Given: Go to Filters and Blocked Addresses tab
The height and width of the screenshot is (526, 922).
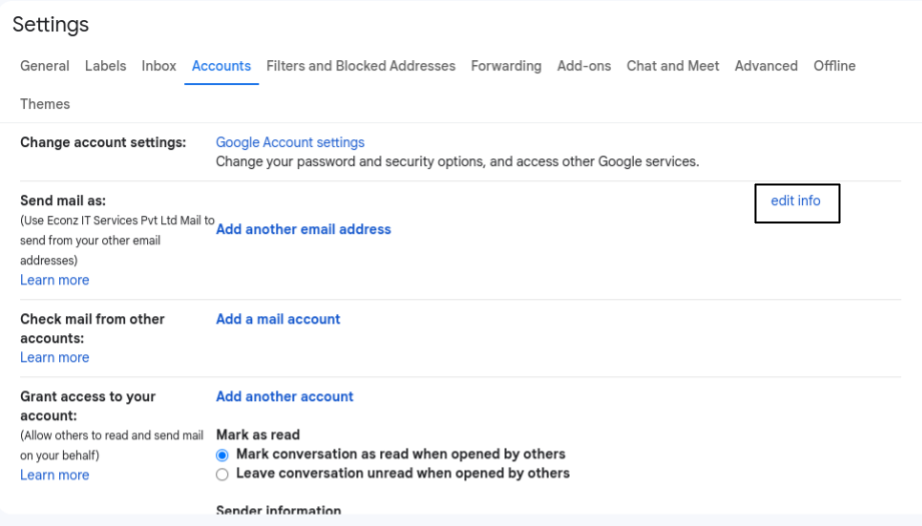Looking at the screenshot, I should click(360, 66).
